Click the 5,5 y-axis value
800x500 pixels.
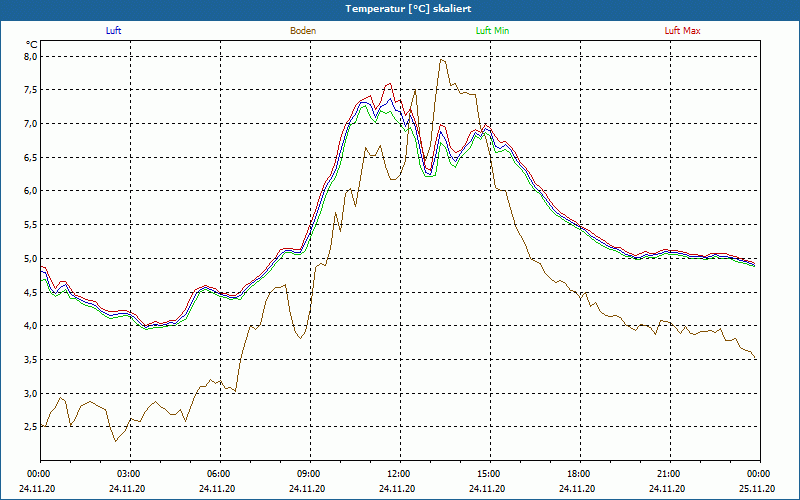(32, 225)
